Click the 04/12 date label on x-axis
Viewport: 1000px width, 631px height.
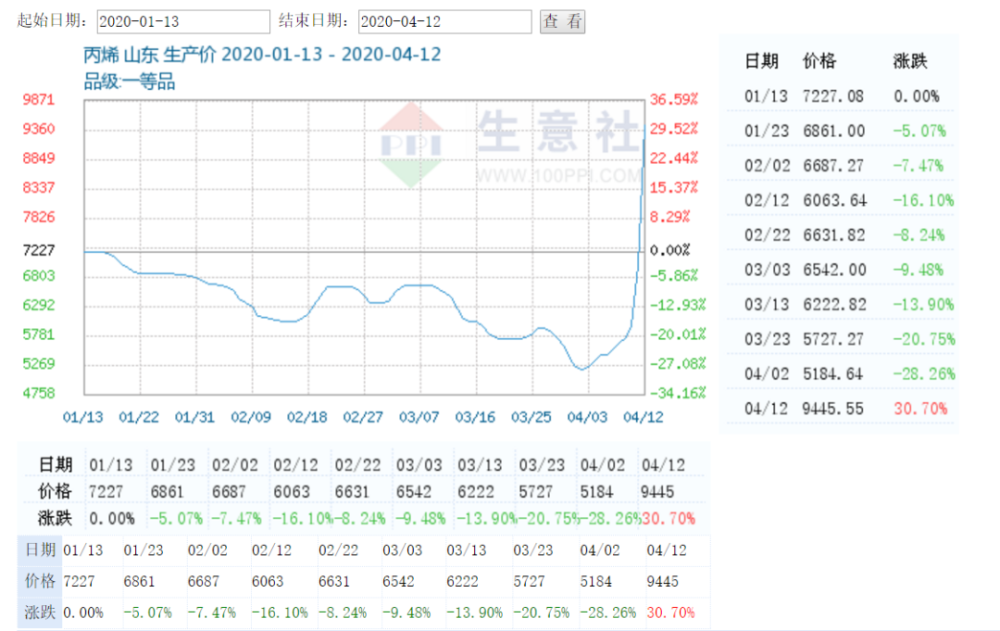pos(643,417)
